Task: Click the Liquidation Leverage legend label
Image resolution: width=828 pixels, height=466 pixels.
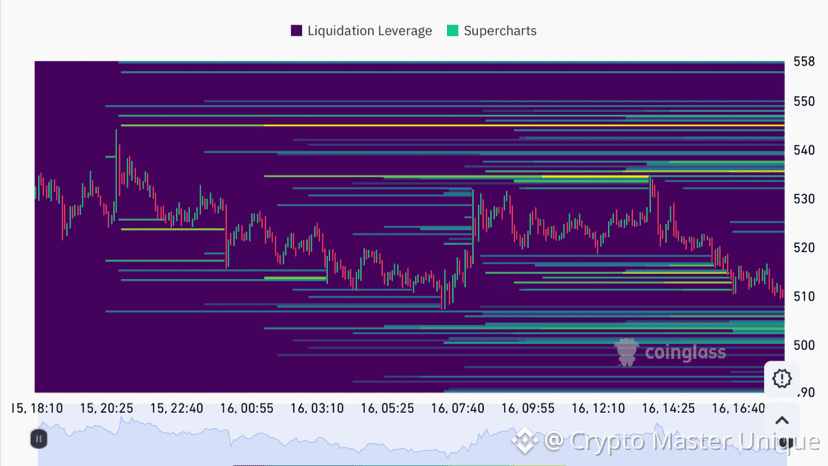Action: (370, 31)
